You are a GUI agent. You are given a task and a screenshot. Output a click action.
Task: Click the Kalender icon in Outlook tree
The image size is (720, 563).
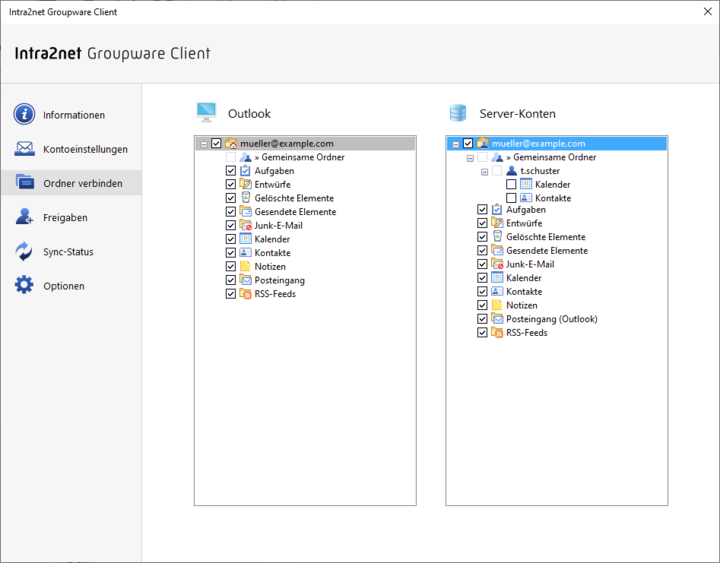click(246, 239)
